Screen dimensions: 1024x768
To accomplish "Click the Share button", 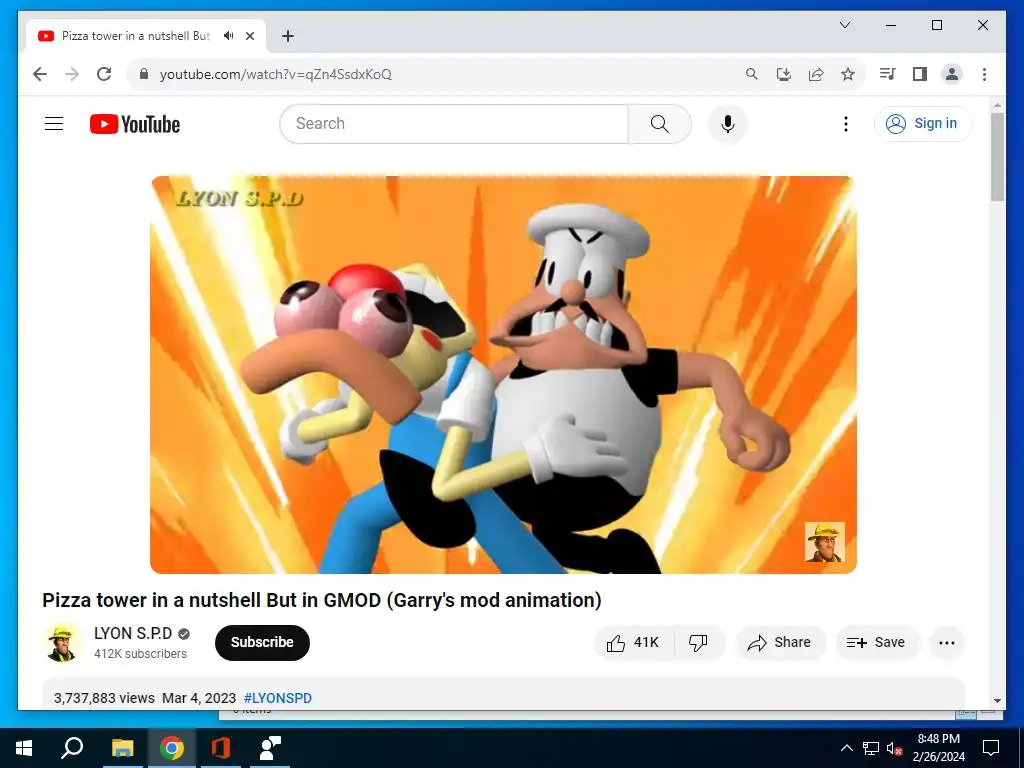I will click(780, 643).
